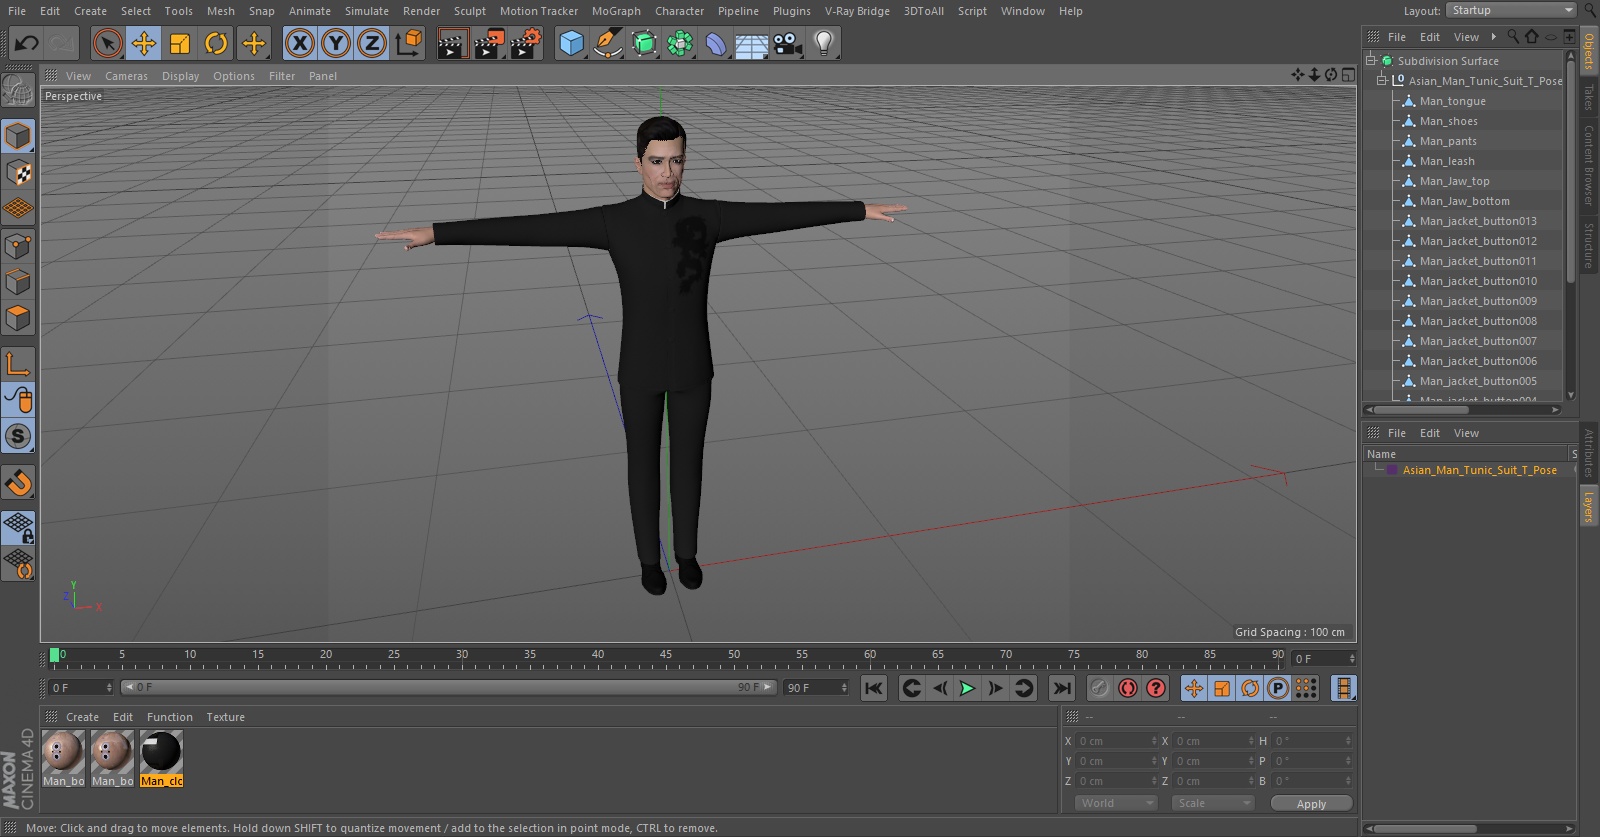Enable Axis mode
Viewport: 1600px width, 837px height.
point(18,363)
